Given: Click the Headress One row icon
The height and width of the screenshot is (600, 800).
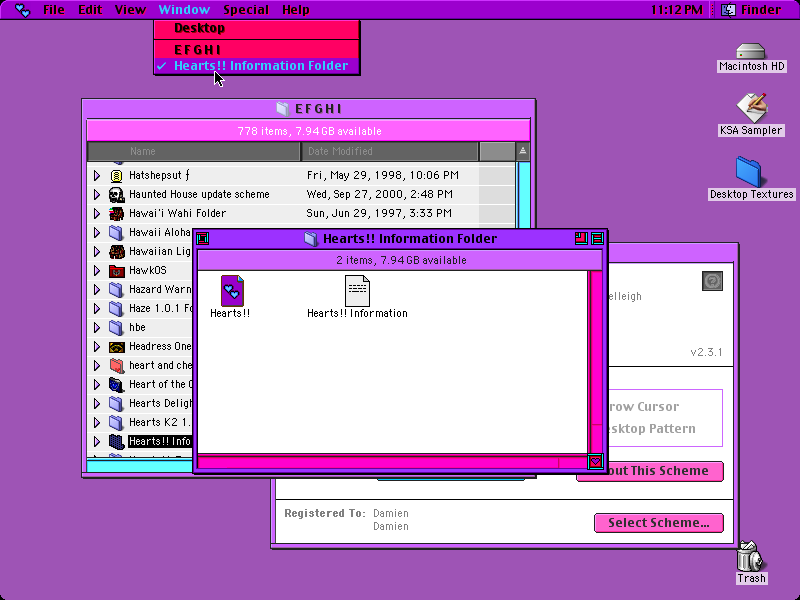Looking at the screenshot, I should pyautogui.click(x=117, y=347).
